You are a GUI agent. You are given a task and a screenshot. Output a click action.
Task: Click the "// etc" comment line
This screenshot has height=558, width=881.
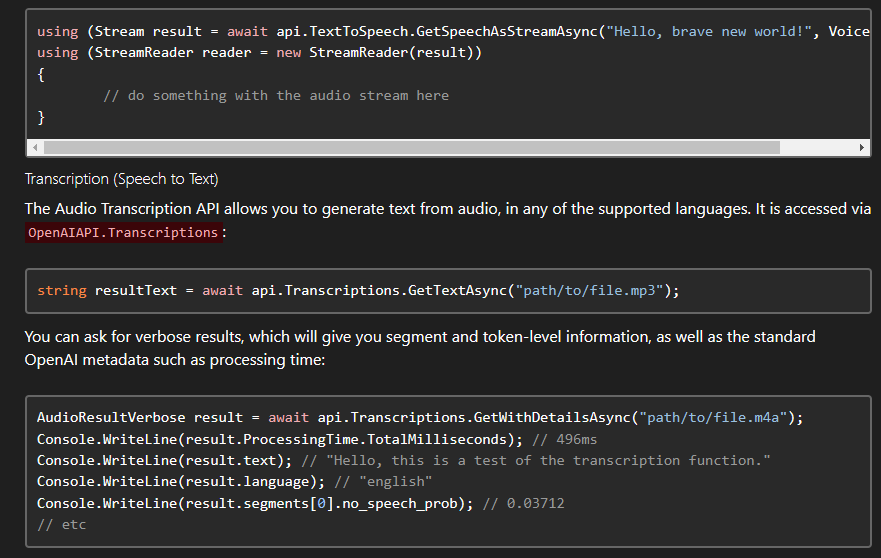click(x=62, y=524)
